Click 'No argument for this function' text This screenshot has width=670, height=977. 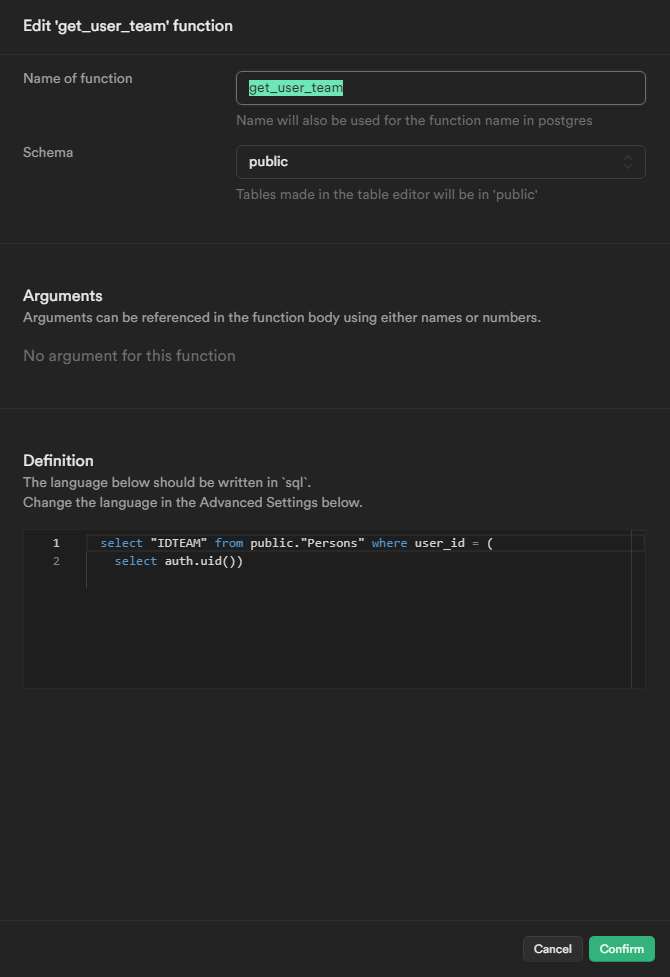(129, 356)
